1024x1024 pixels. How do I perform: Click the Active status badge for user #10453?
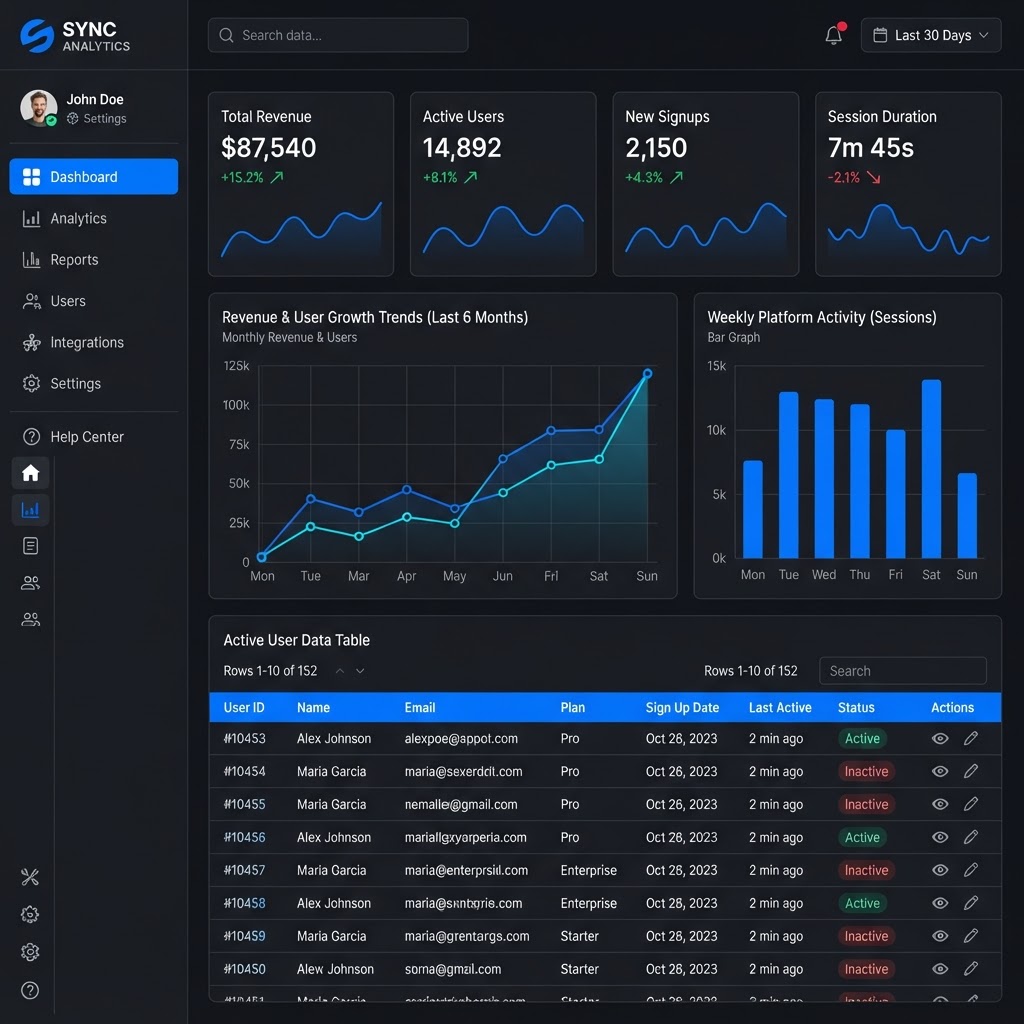(x=862, y=738)
